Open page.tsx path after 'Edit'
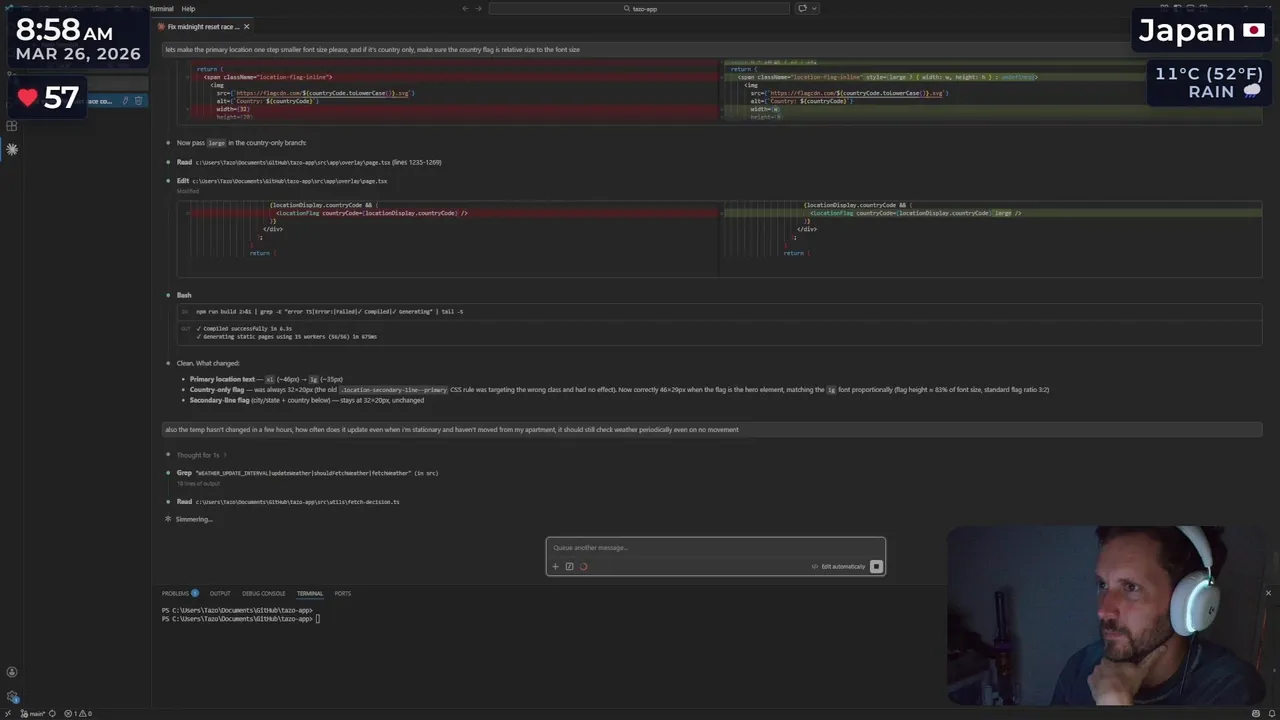 (x=290, y=181)
